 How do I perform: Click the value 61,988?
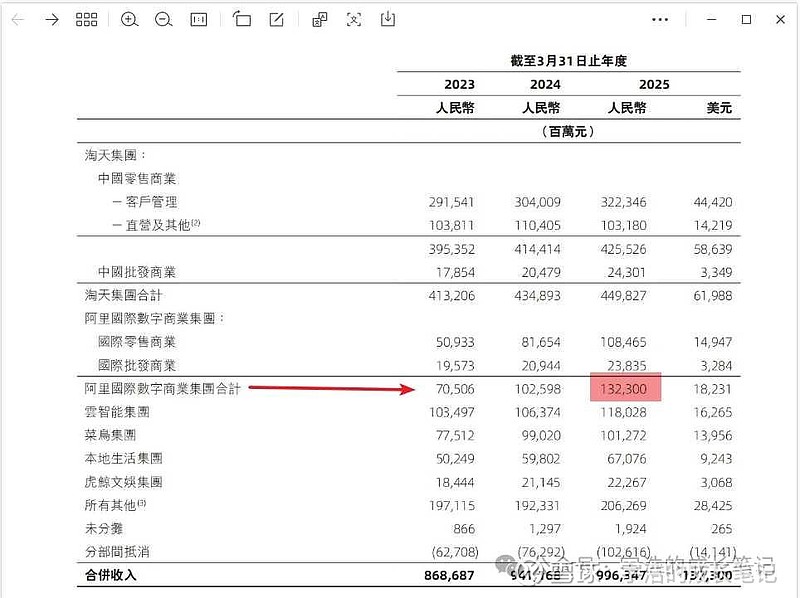[713, 295]
